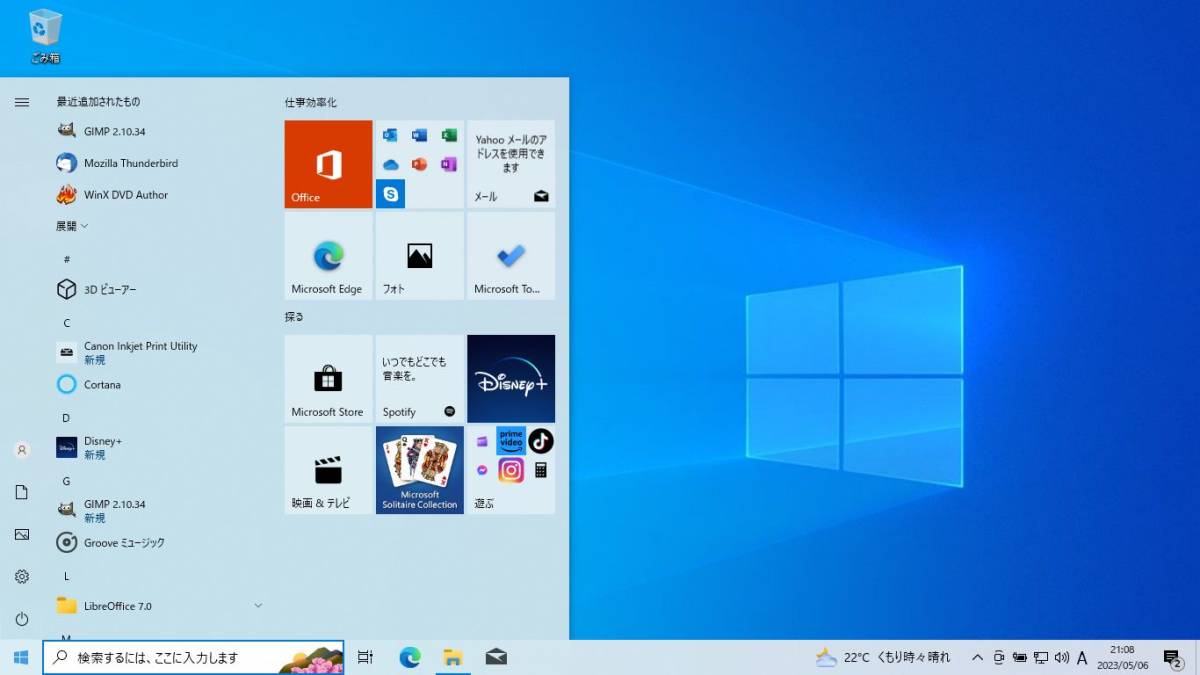
Task: Open OneDrive from the Office folder tile
Action: [390, 164]
